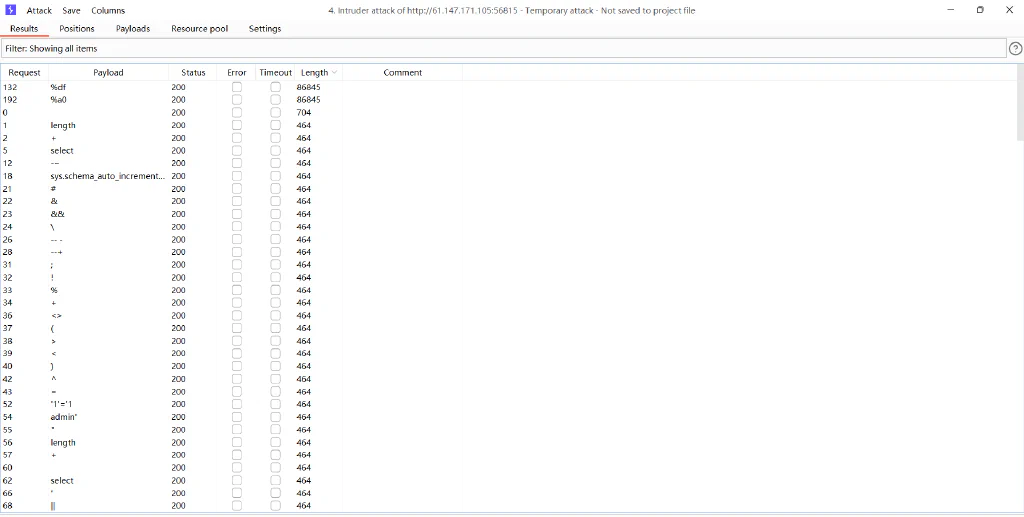Tick the Error checkbox for request 132
Viewport: 1024px width, 517px height.
point(236,87)
